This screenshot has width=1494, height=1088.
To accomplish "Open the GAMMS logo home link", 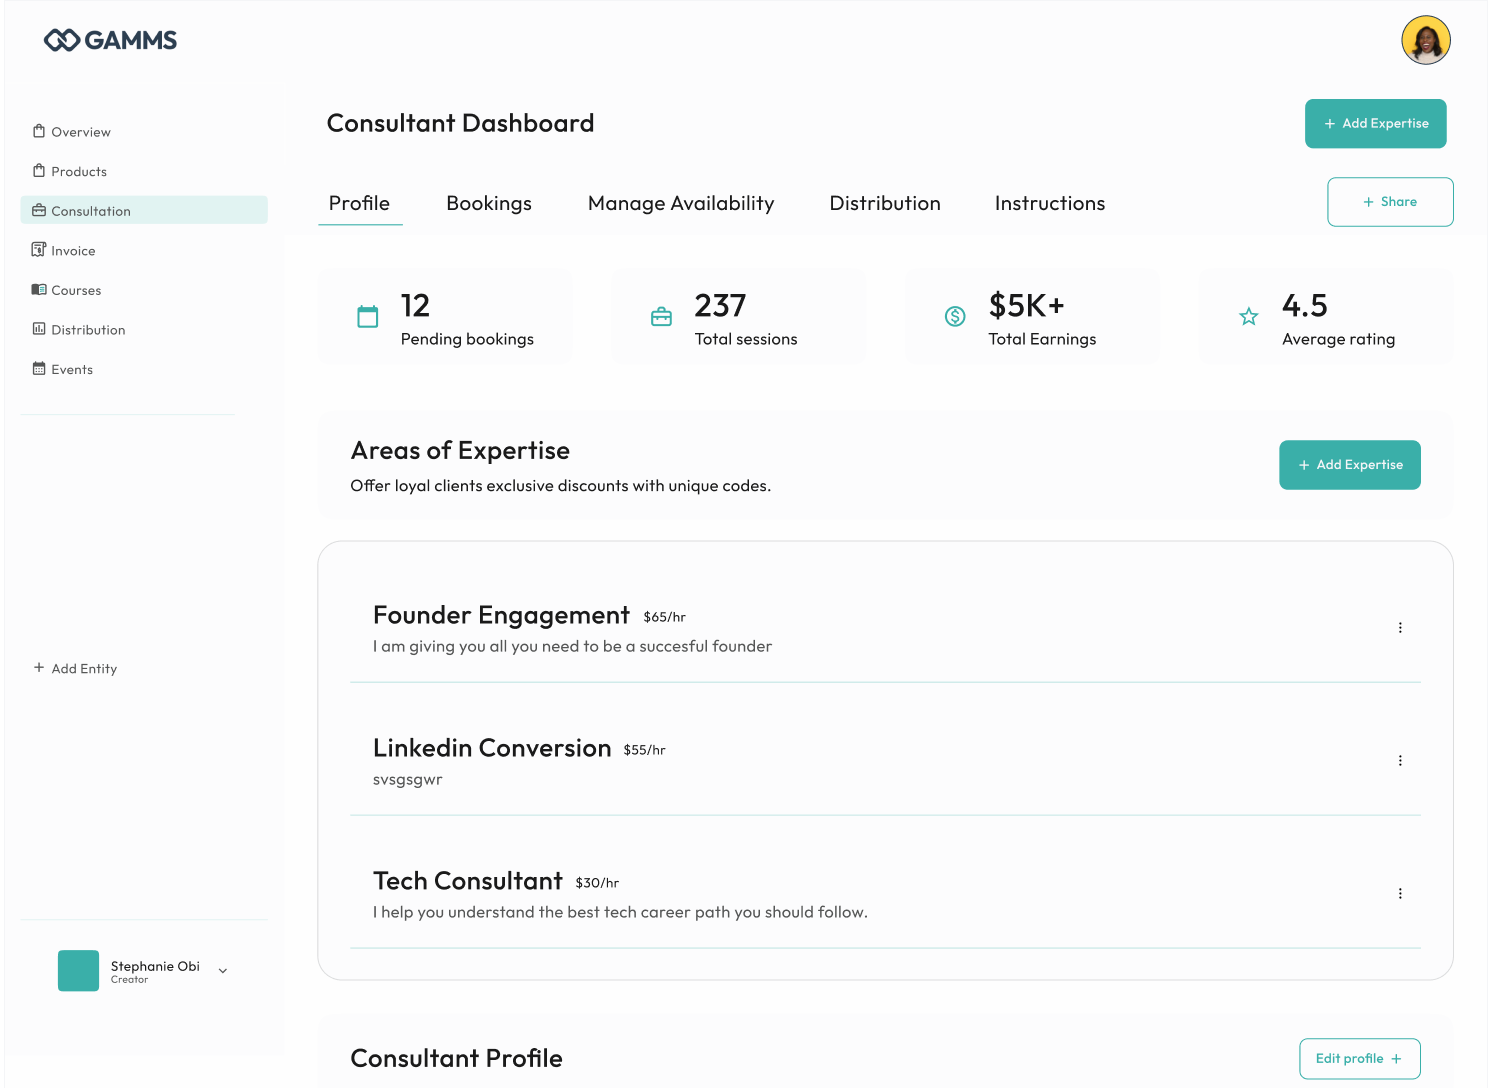I will point(110,40).
